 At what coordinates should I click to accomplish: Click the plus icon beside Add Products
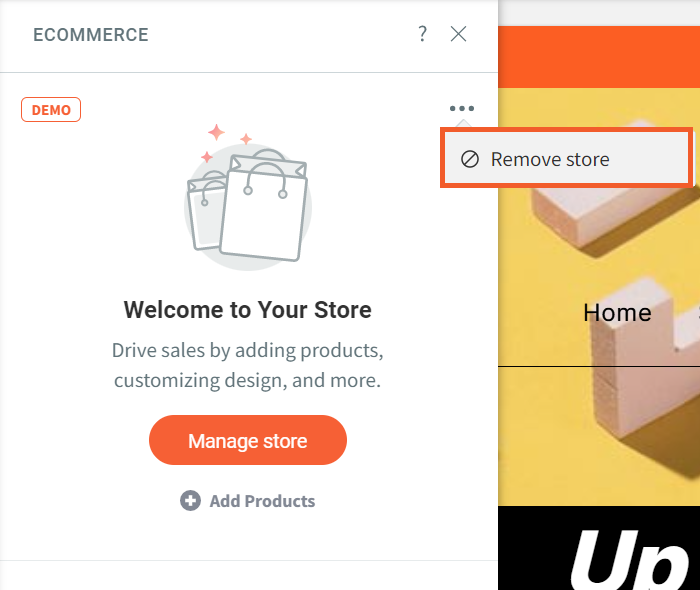[x=190, y=501]
